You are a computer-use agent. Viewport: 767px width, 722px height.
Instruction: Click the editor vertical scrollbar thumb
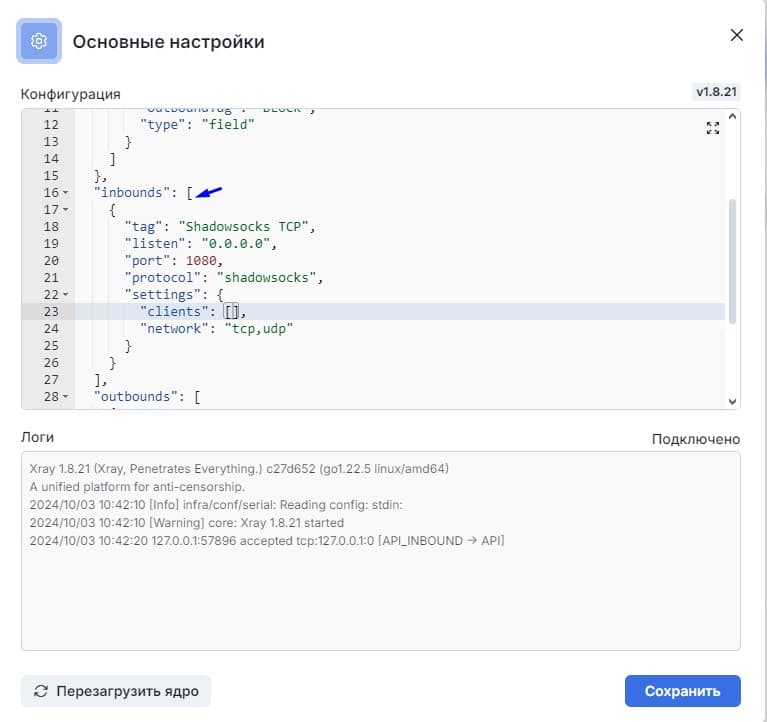click(x=732, y=260)
